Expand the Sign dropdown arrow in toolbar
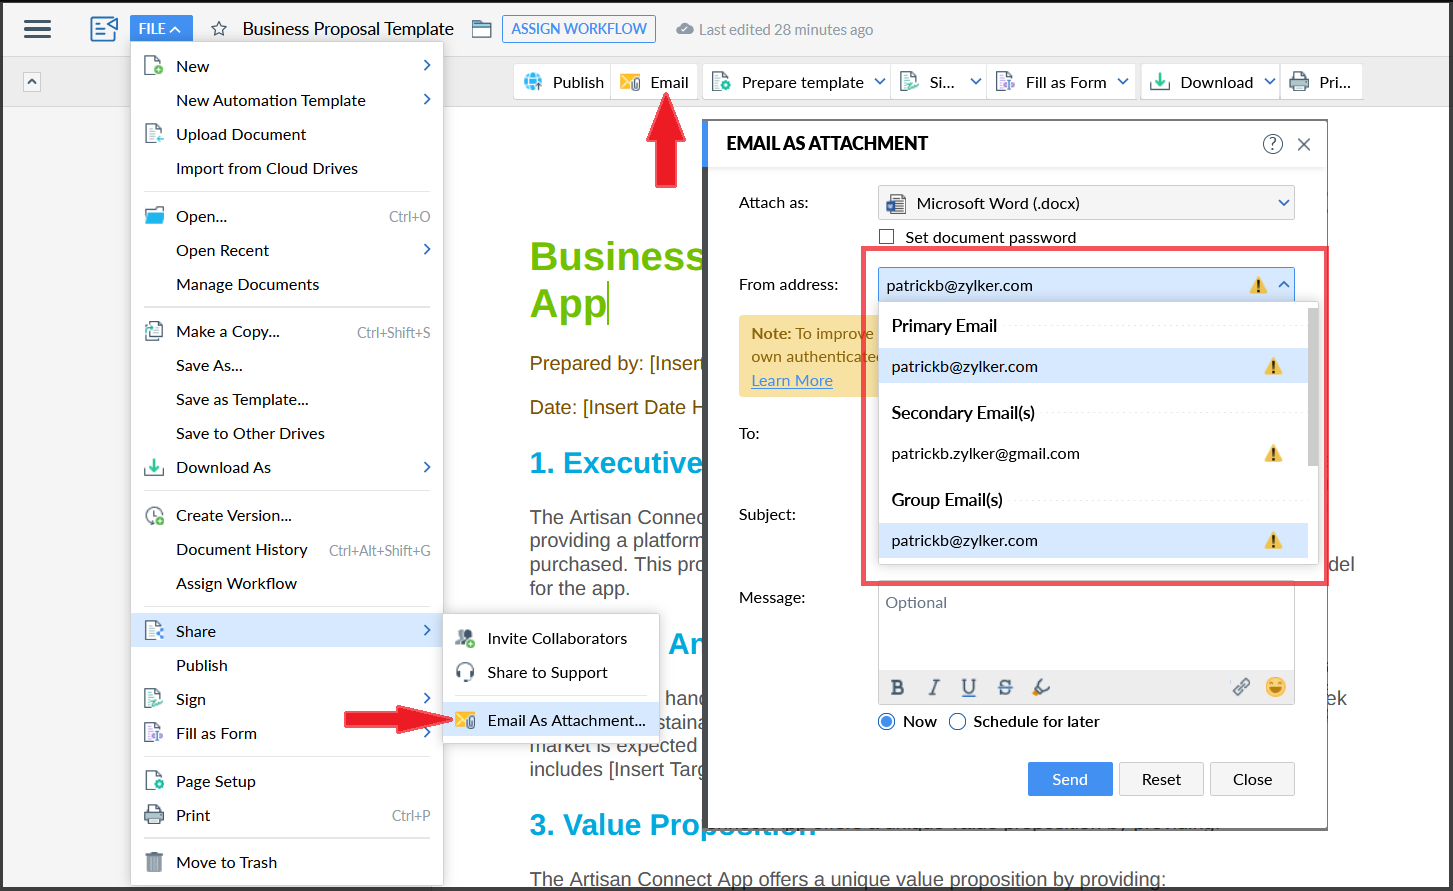Image resolution: width=1453 pixels, height=891 pixels. point(976,82)
